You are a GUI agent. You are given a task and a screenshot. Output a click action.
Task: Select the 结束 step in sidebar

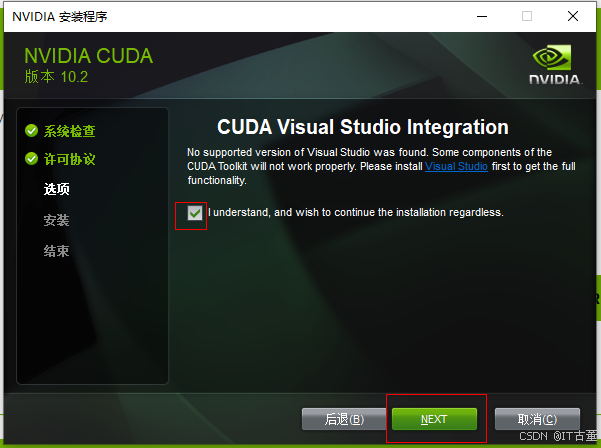tap(56, 251)
